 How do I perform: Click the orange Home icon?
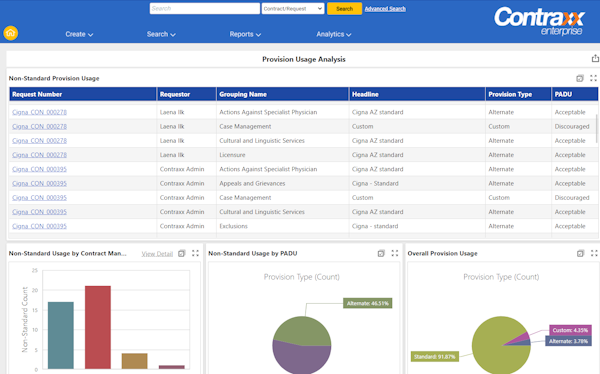(11, 33)
